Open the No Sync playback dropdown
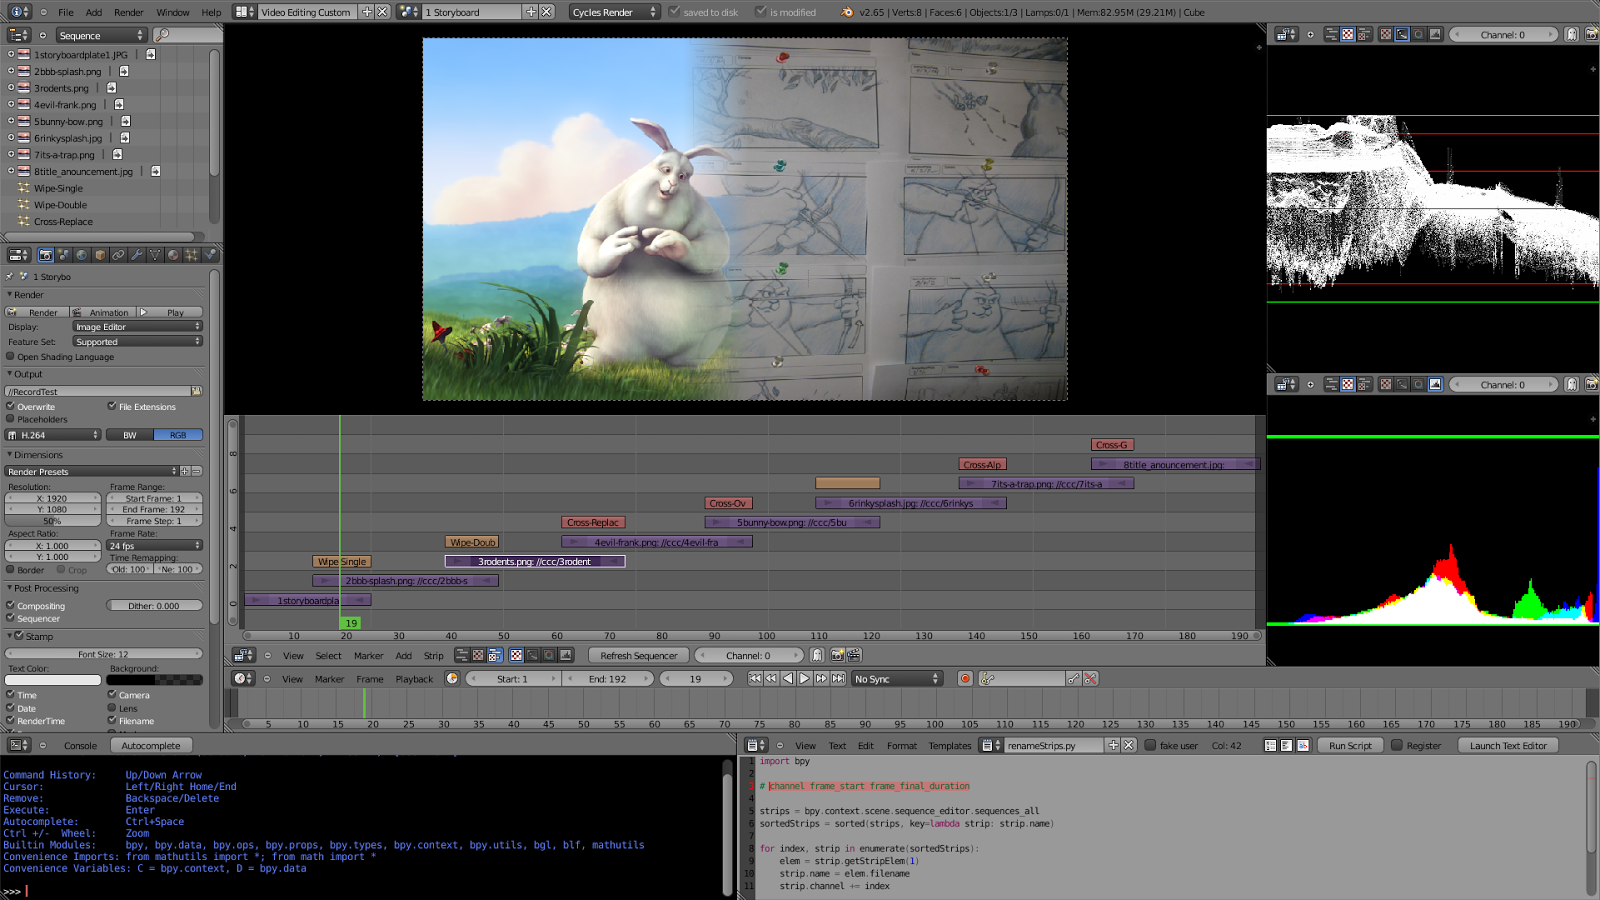Viewport: 1600px width, 900px height. click(895, 678)
